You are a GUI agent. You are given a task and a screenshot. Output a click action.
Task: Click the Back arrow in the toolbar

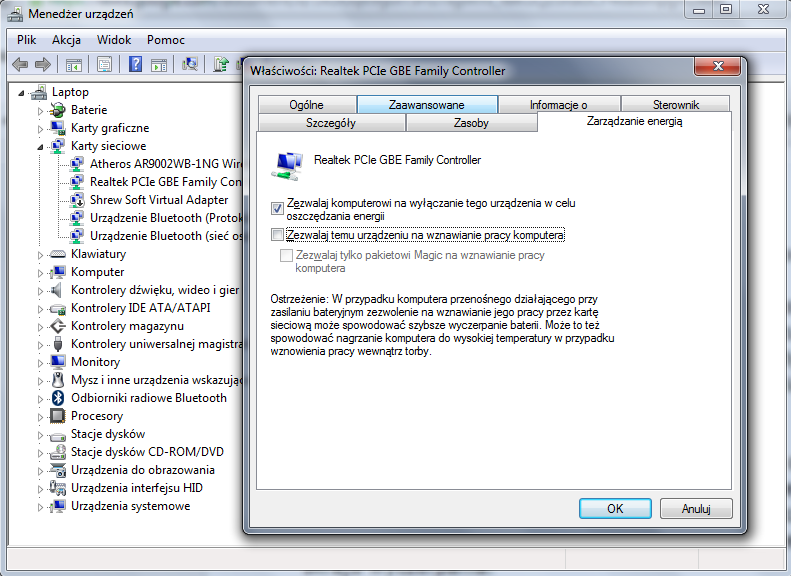pos(20,65)
